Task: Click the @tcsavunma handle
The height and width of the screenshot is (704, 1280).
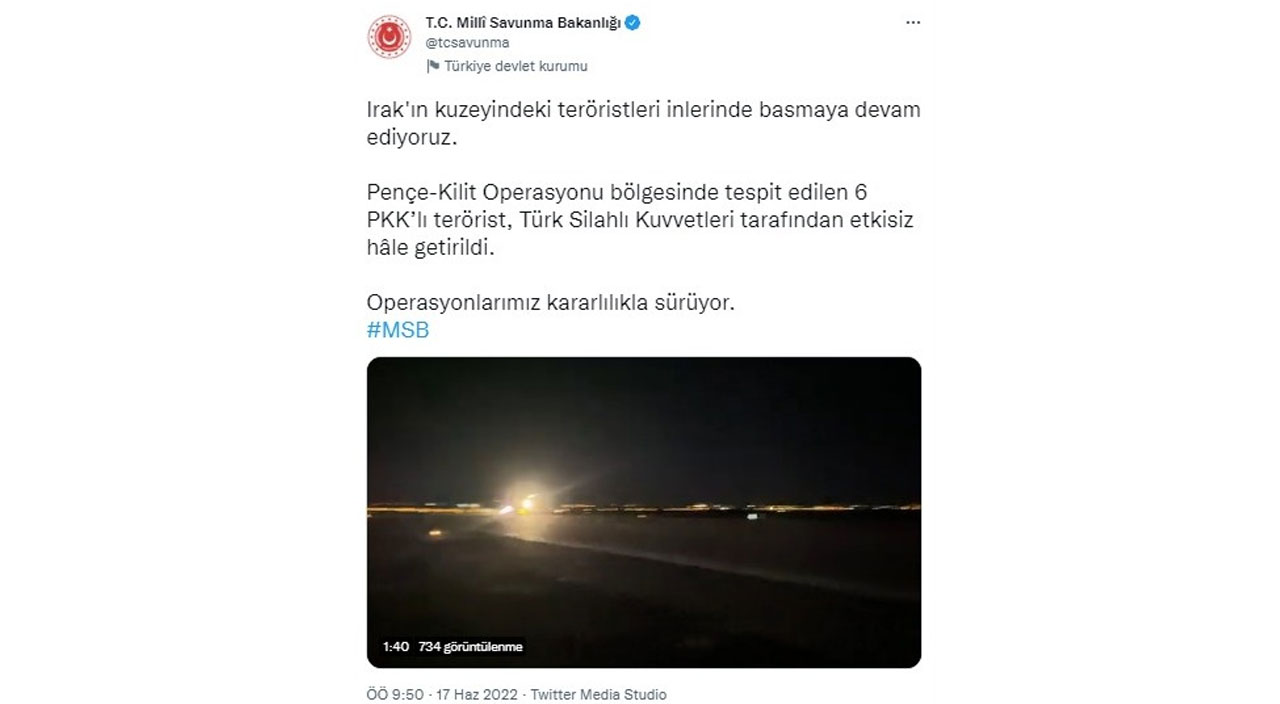Action: point(467,43)
